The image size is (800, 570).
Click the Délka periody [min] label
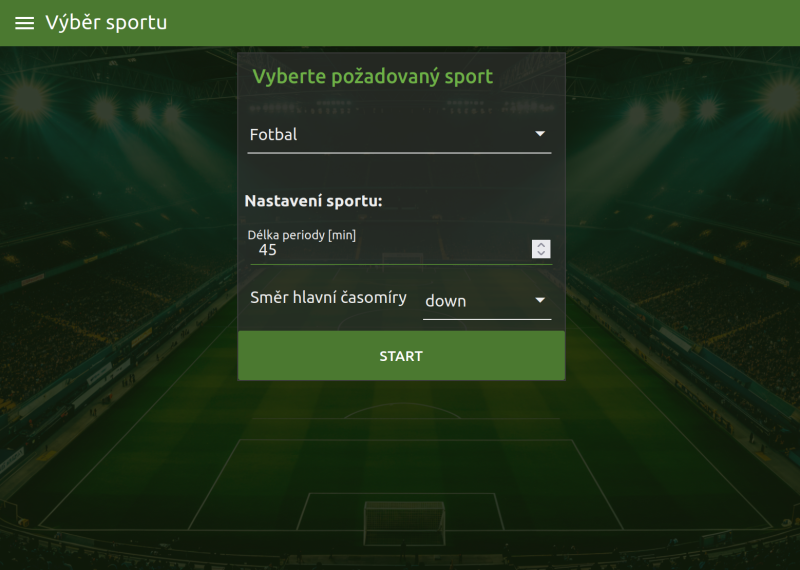[302, 235]
